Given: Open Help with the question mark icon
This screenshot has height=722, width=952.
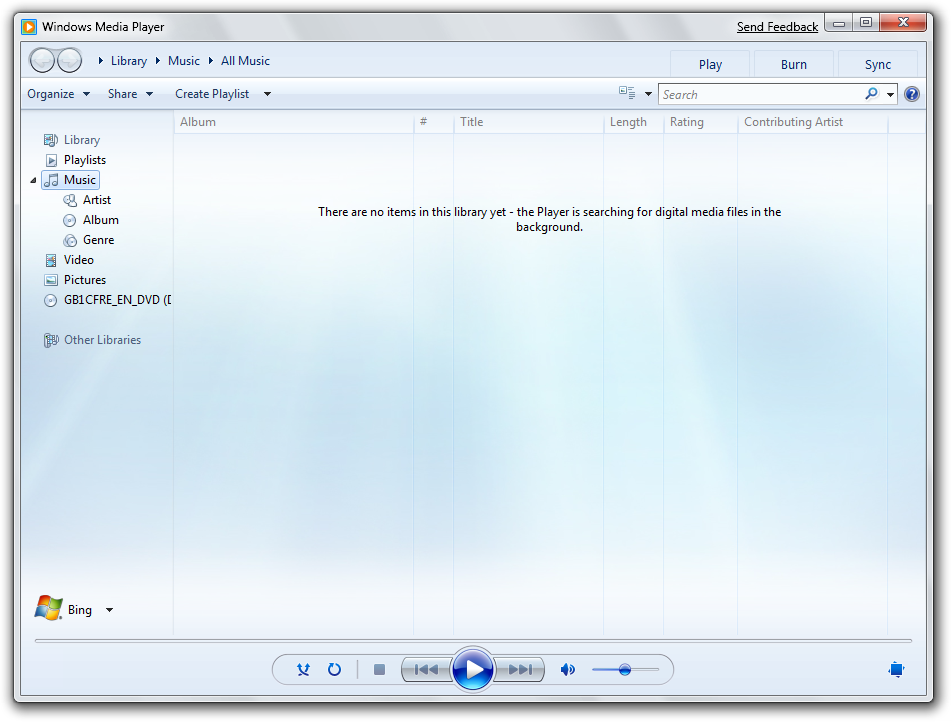Looking at the screenshot, I should point(911,94).
